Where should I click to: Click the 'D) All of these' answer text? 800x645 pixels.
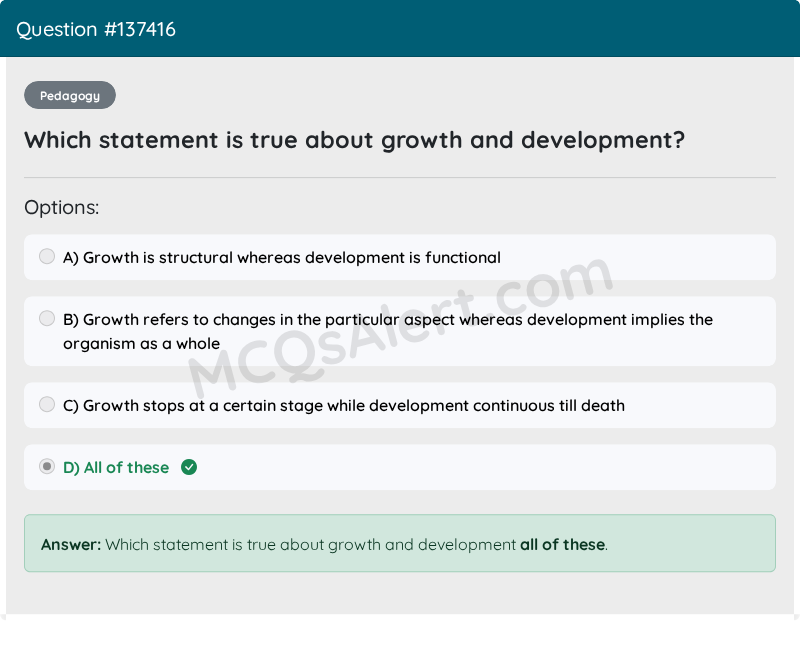click(116, 467)
